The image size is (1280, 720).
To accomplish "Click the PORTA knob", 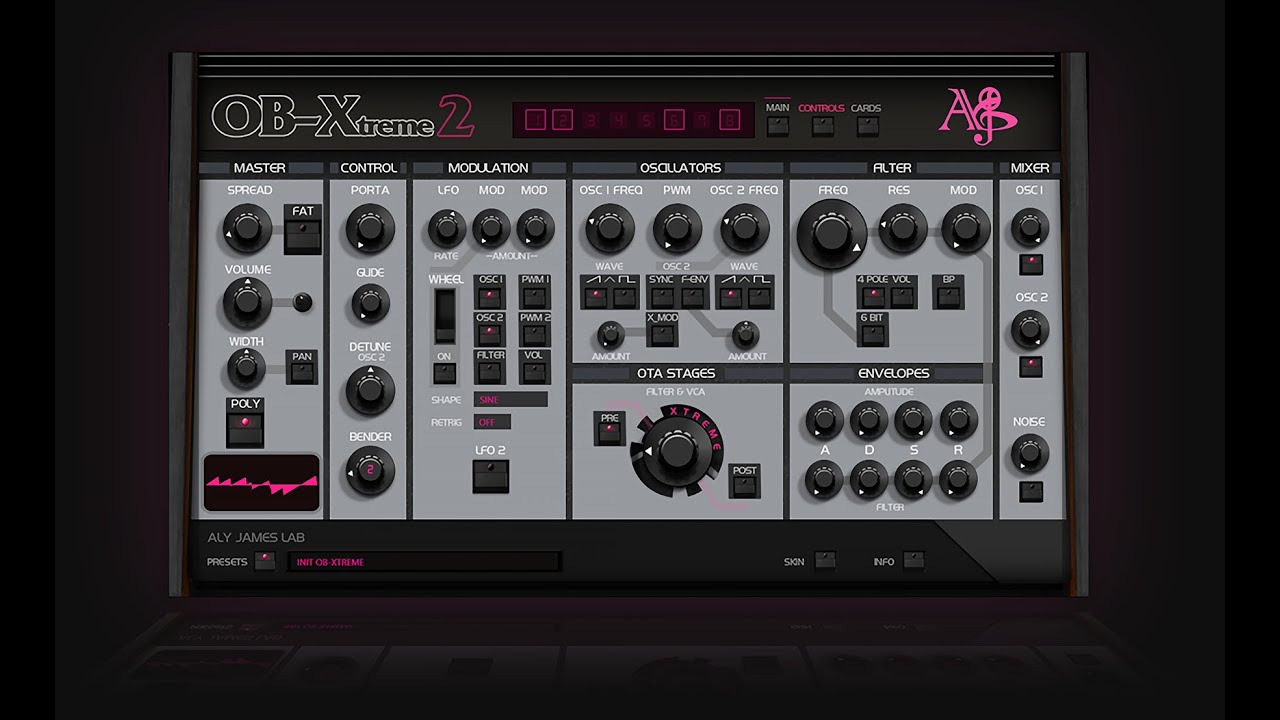I will point(369,228).
